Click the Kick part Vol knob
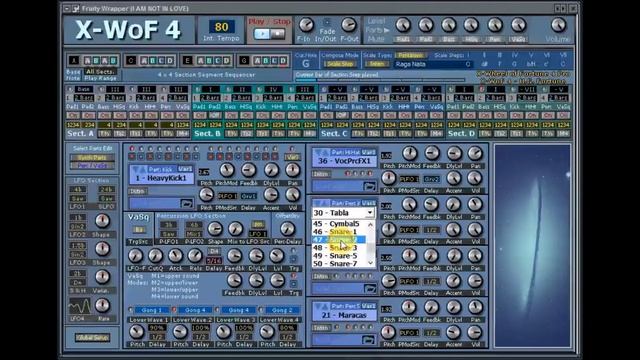 tap(293, 195)
